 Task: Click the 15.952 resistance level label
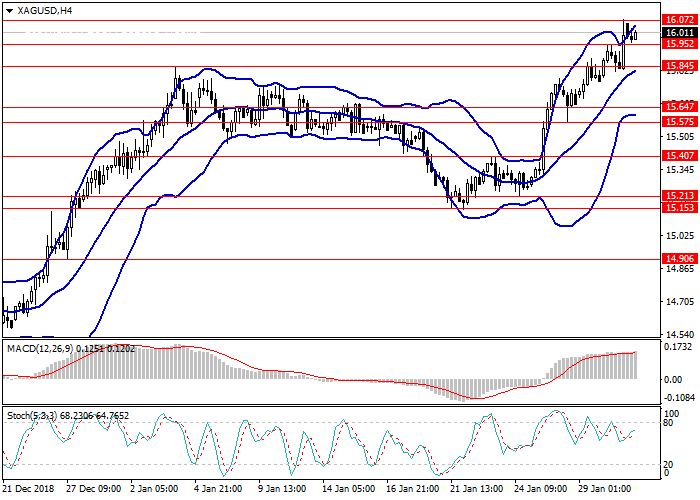pyautogui.click(x=678, y=44)
